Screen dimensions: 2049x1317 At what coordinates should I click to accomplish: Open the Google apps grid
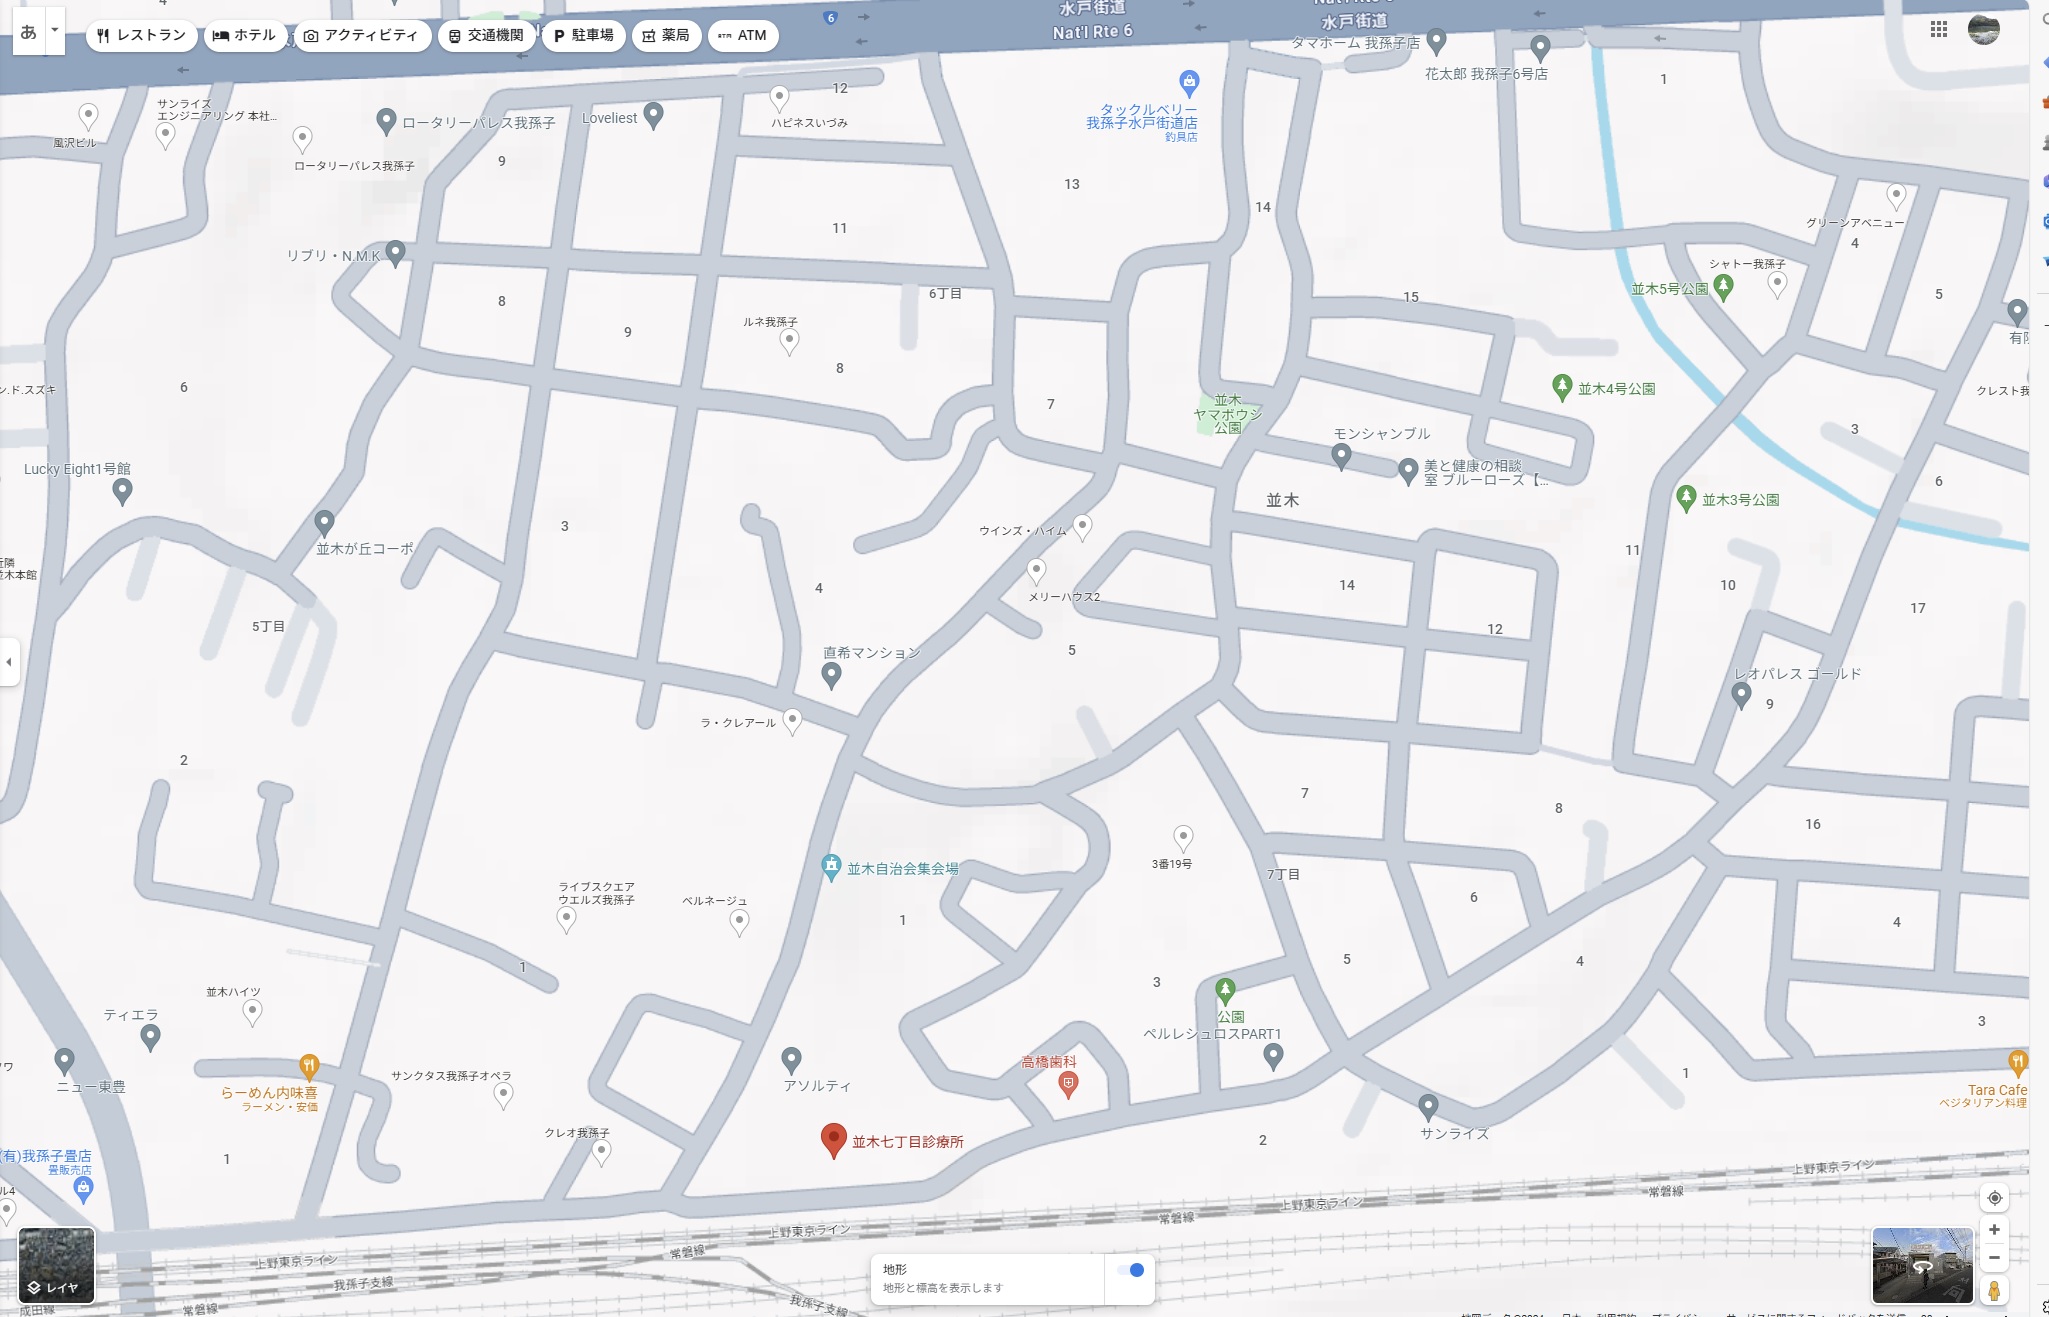click(1939, 30)
